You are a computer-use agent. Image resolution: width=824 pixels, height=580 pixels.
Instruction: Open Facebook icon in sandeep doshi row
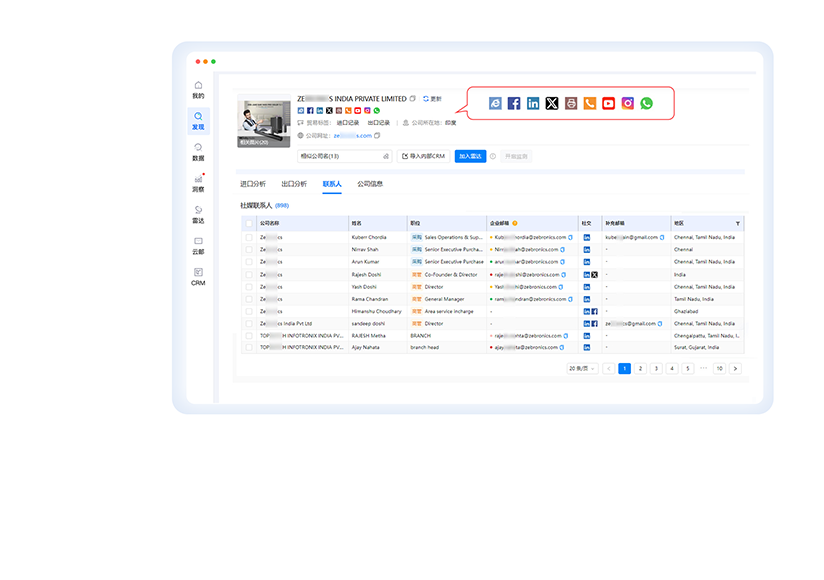(594, 324)
